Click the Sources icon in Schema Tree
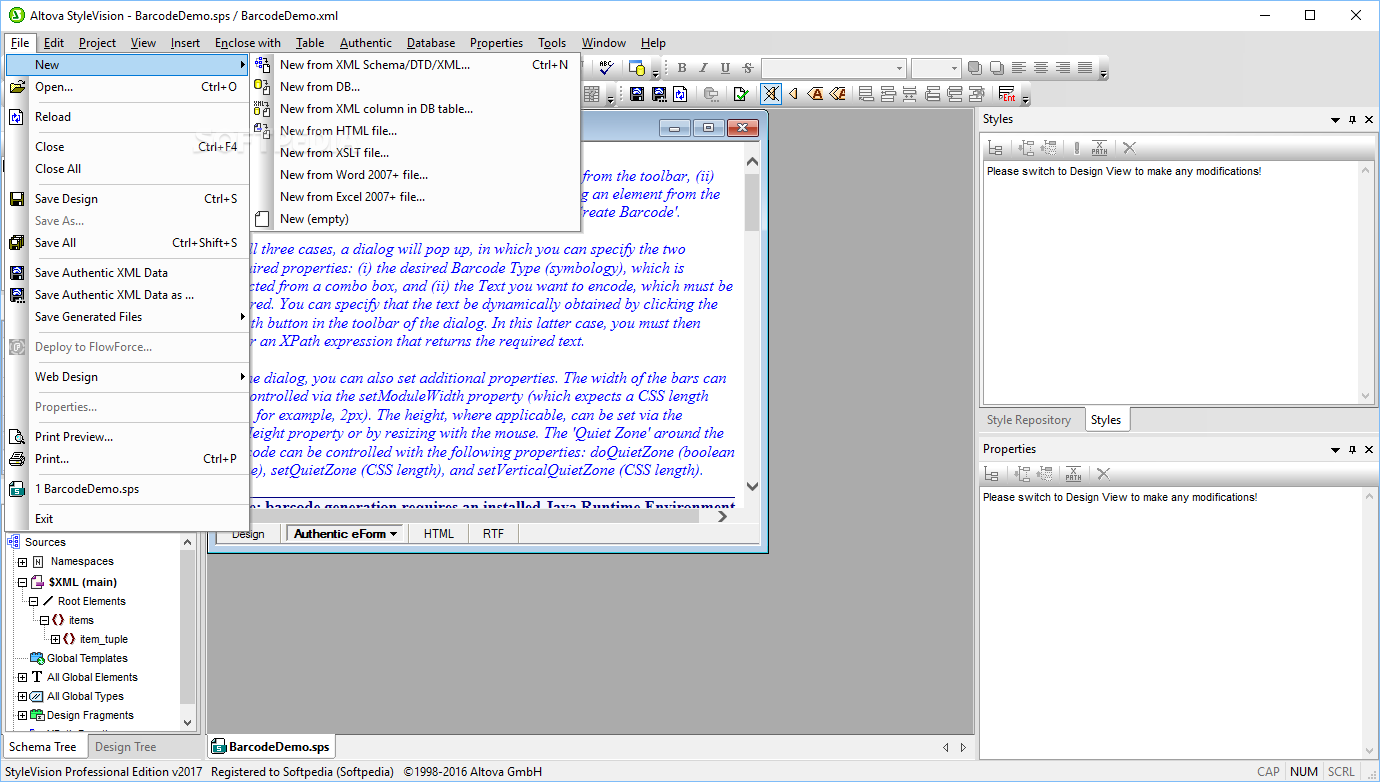Screen dimensions: 1380x782 15,542
